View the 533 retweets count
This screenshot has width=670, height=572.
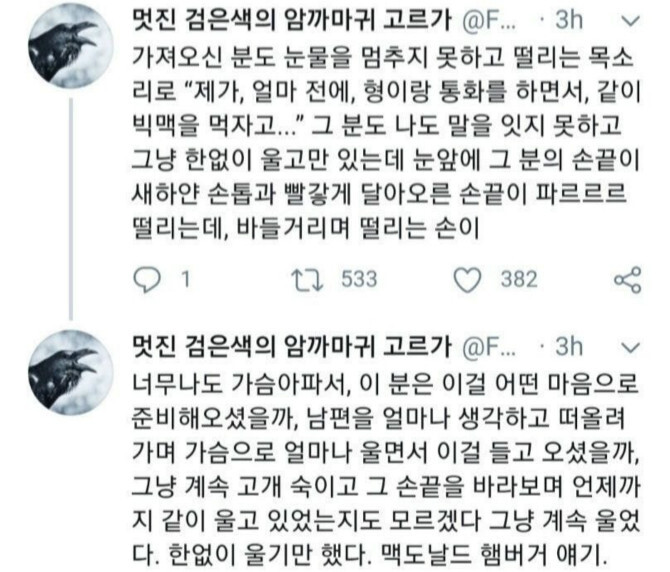[359, 279]
